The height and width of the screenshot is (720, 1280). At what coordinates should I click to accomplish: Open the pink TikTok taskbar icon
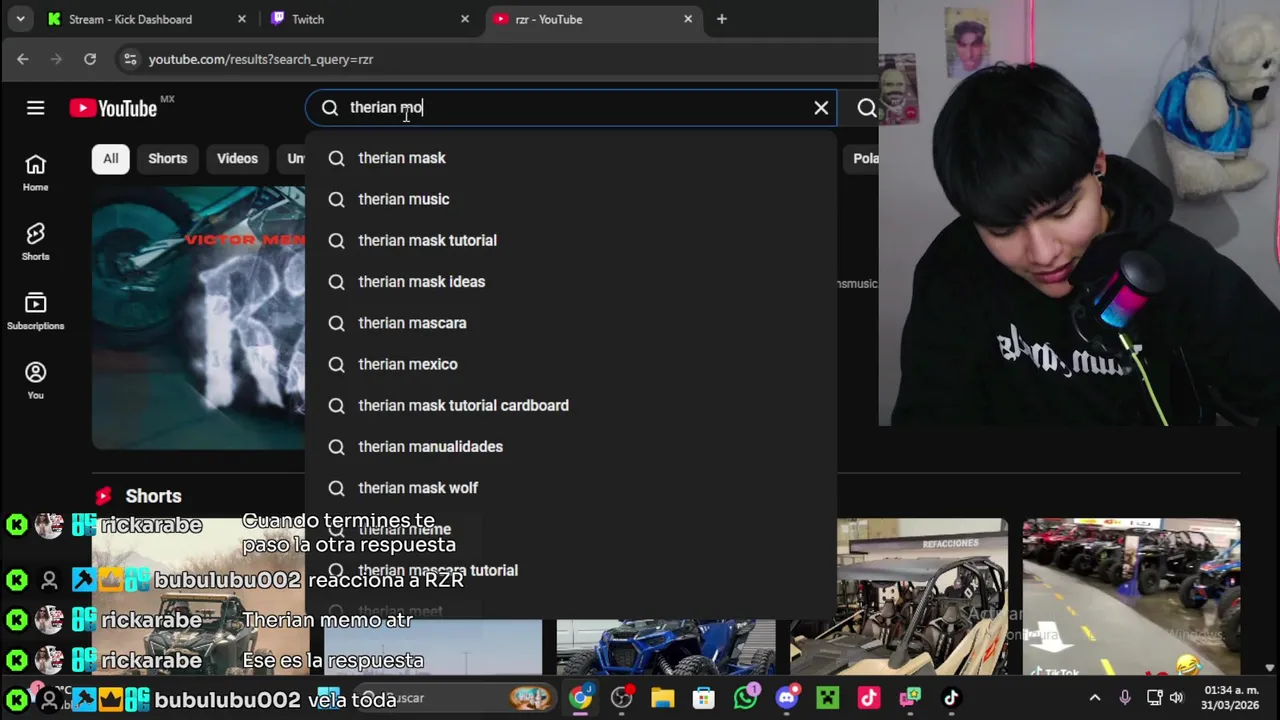click(x=868, y=698)
